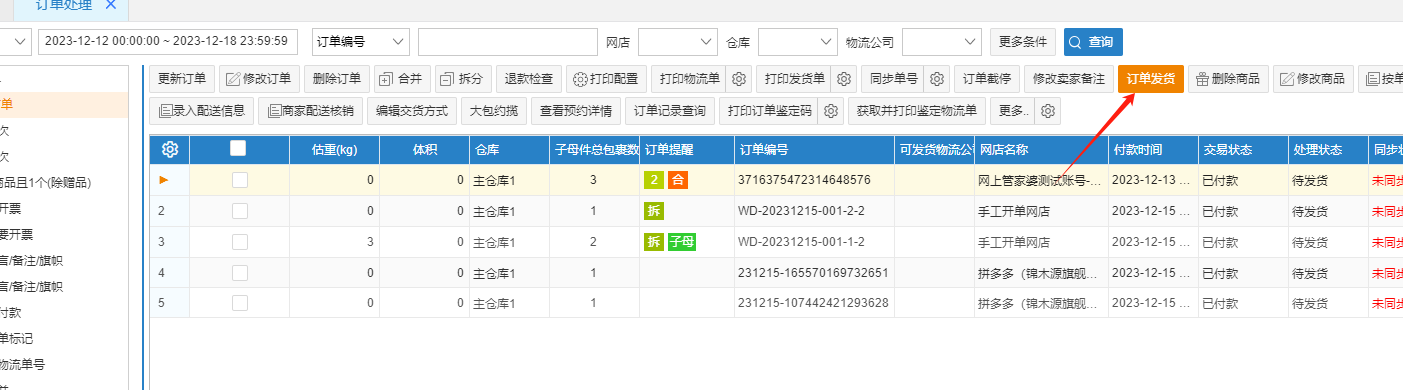Click the 订单截停 button

click(986, 79)
